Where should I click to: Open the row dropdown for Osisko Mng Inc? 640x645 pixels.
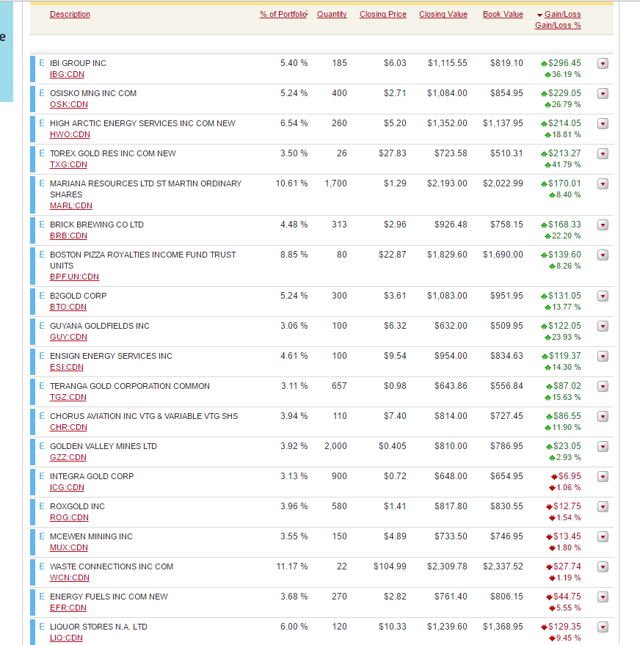point(603,94)
